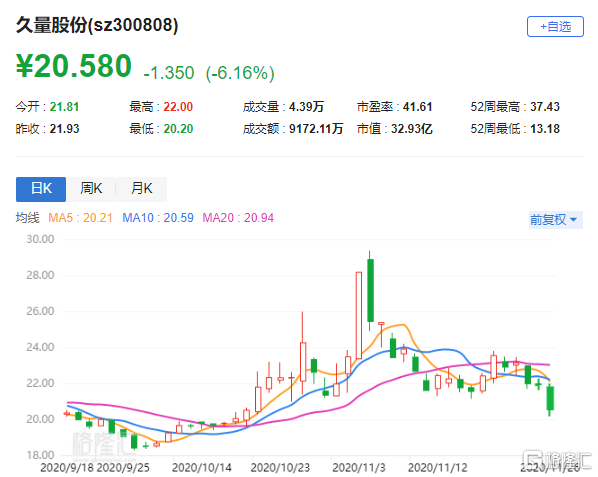The image size is (598, 477).
Task: Click the MA10 : 20.59 legend
Action: pyautogui.click(x=158, y=218)
